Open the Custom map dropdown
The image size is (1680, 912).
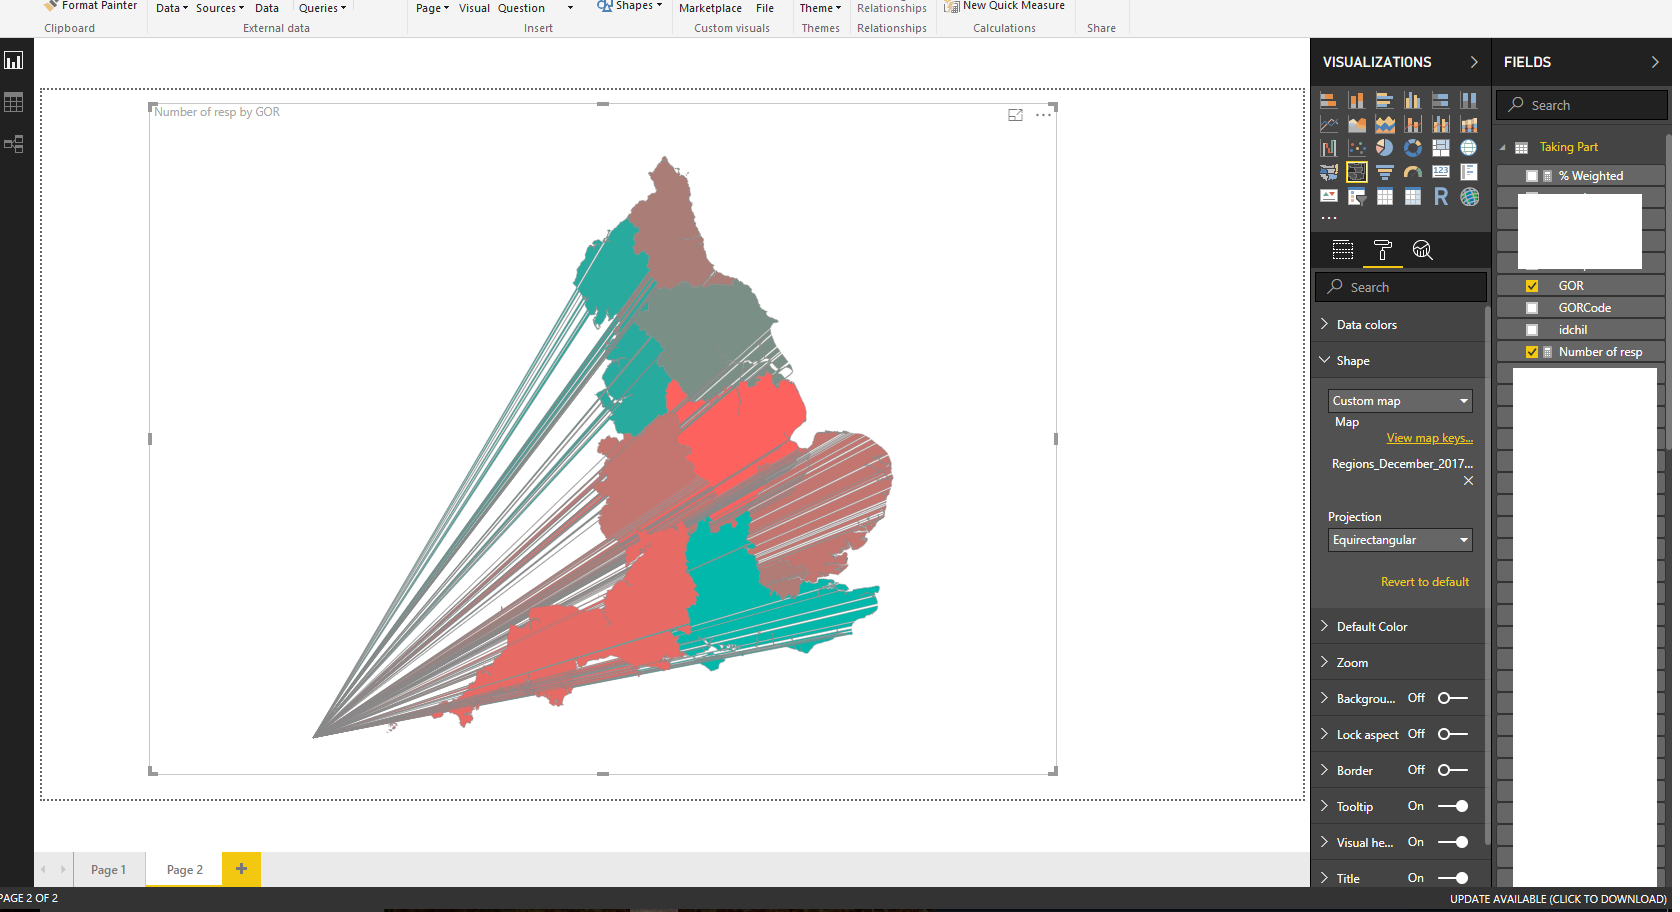click(1400, 401)
